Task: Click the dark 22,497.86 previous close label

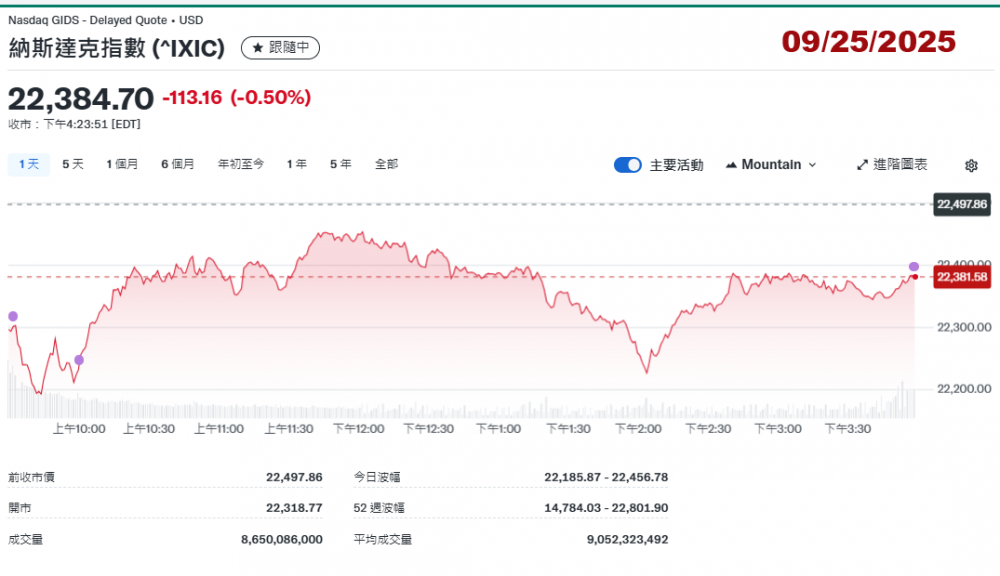Action: 961,204
